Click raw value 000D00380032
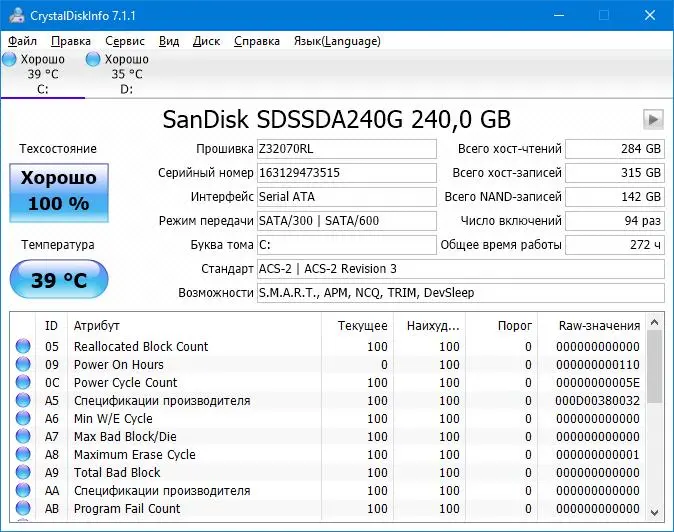The height and width of the screenshot is (532, 674). pos(597,401)
